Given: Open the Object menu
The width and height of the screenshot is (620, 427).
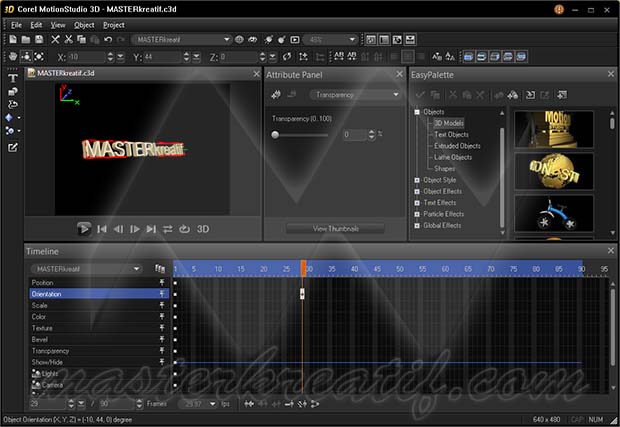Looking at the screenshot, I should click(x=84, y=24).
